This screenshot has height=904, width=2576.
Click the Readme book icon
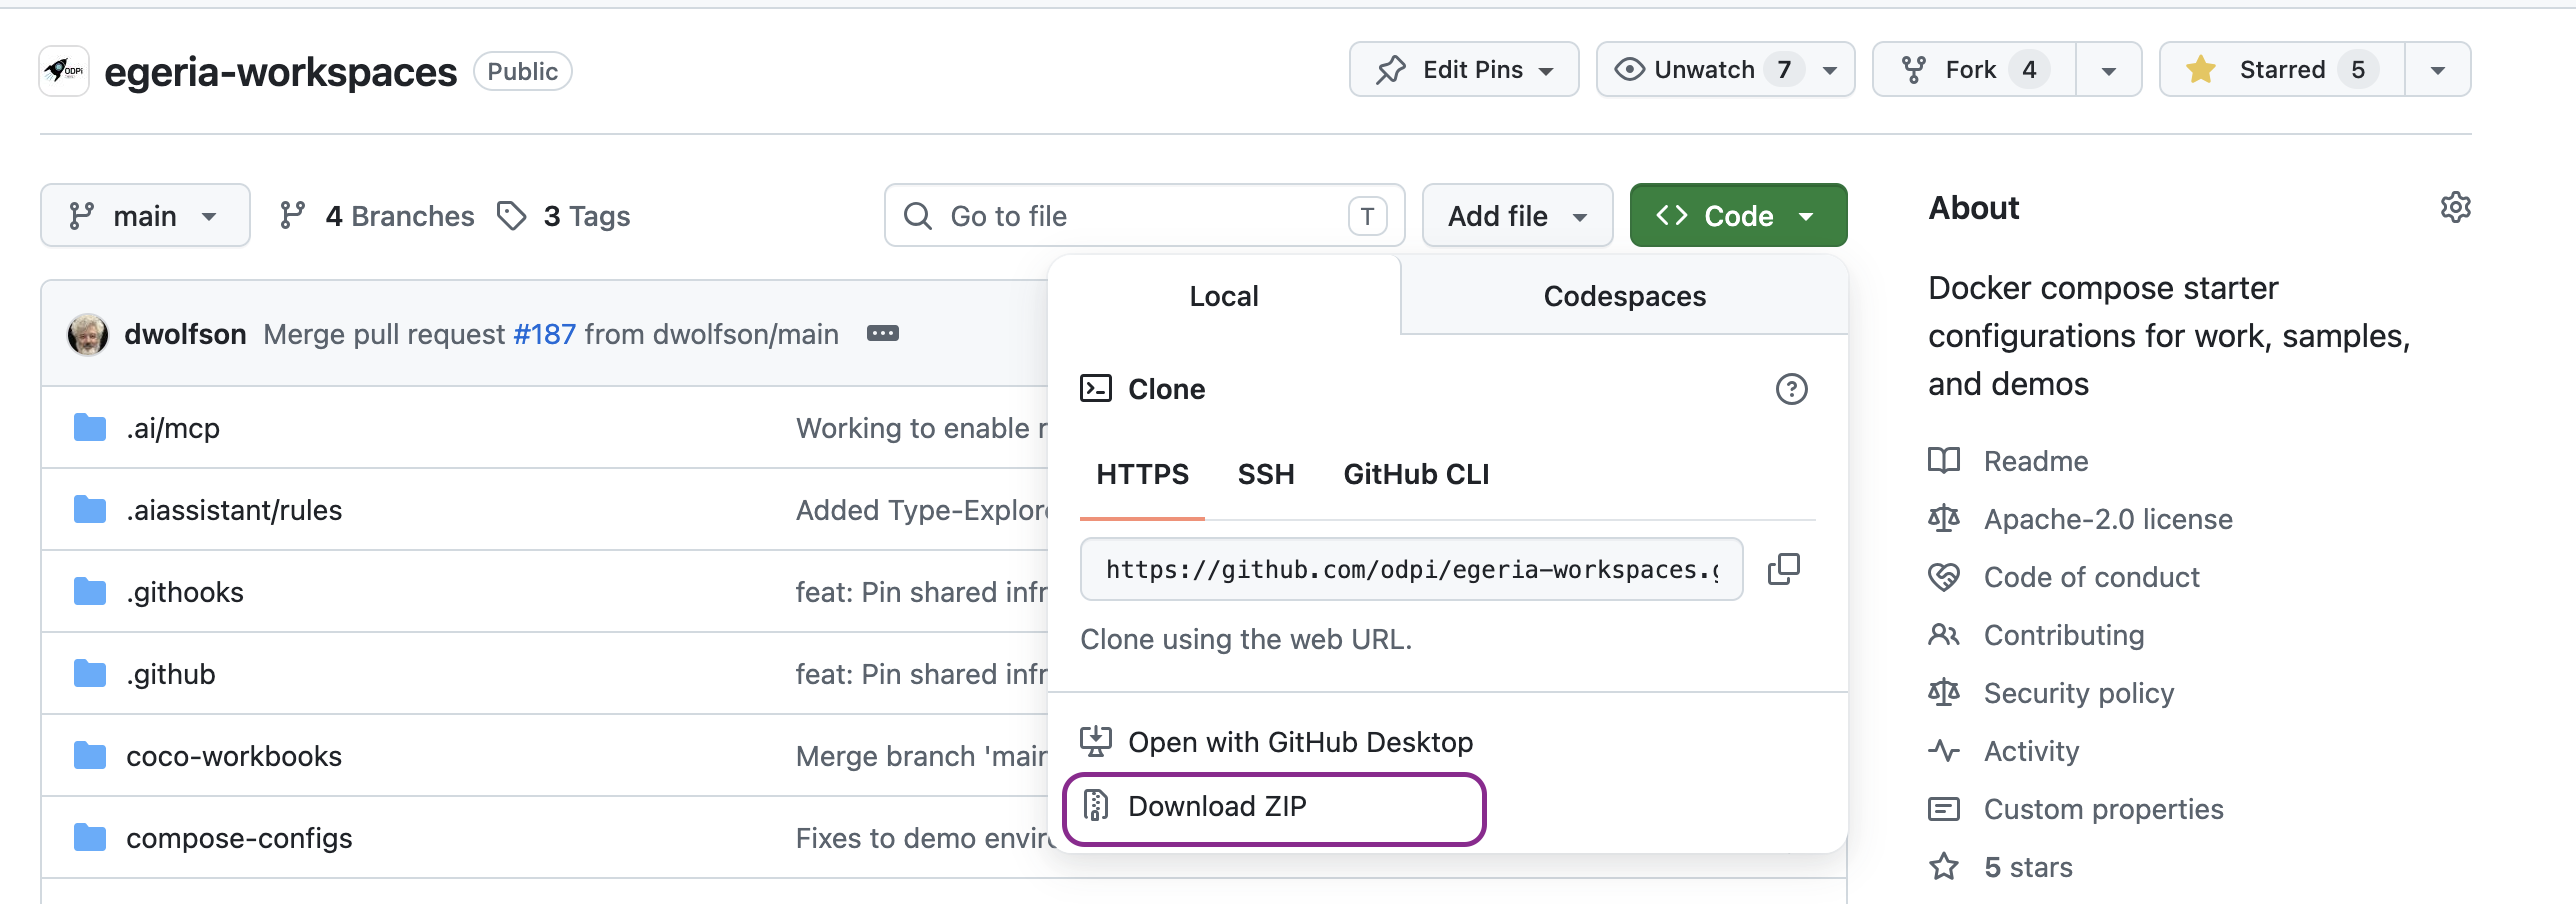(1944, 461)
